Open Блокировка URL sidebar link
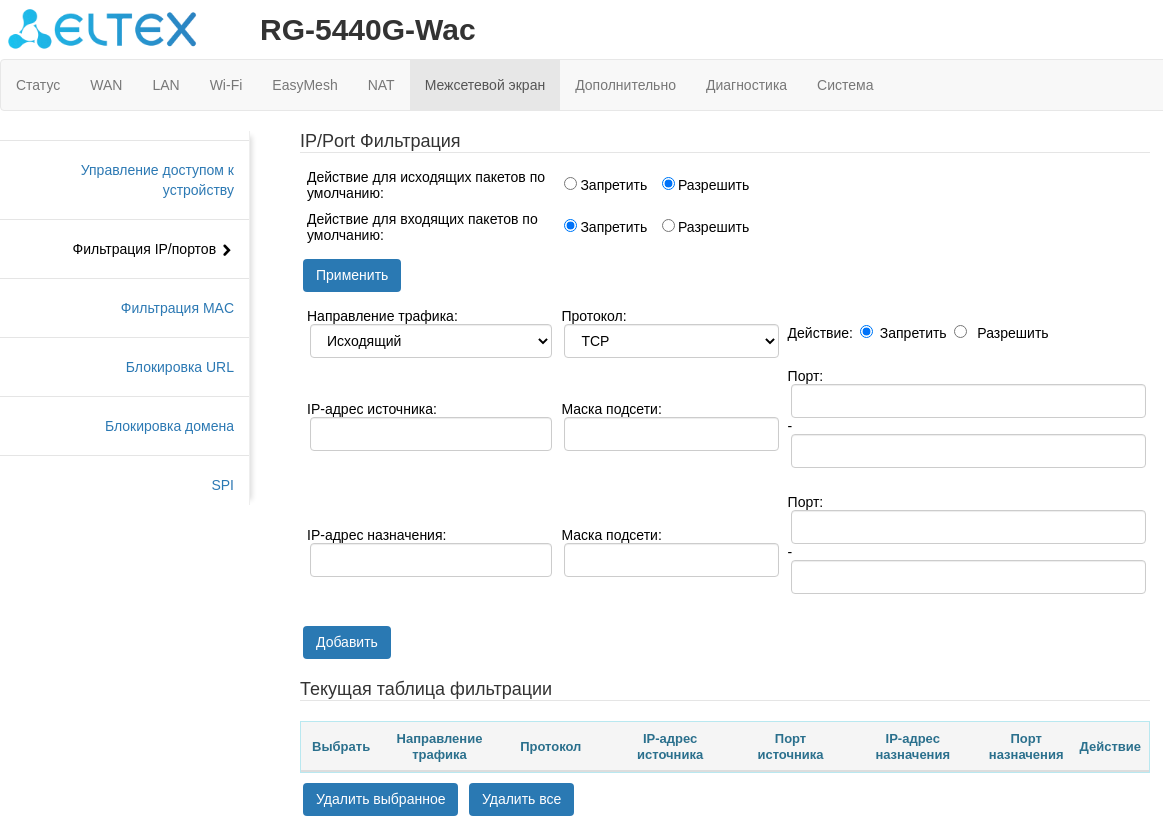This screenshot has height=824, width=1163. 180,367
